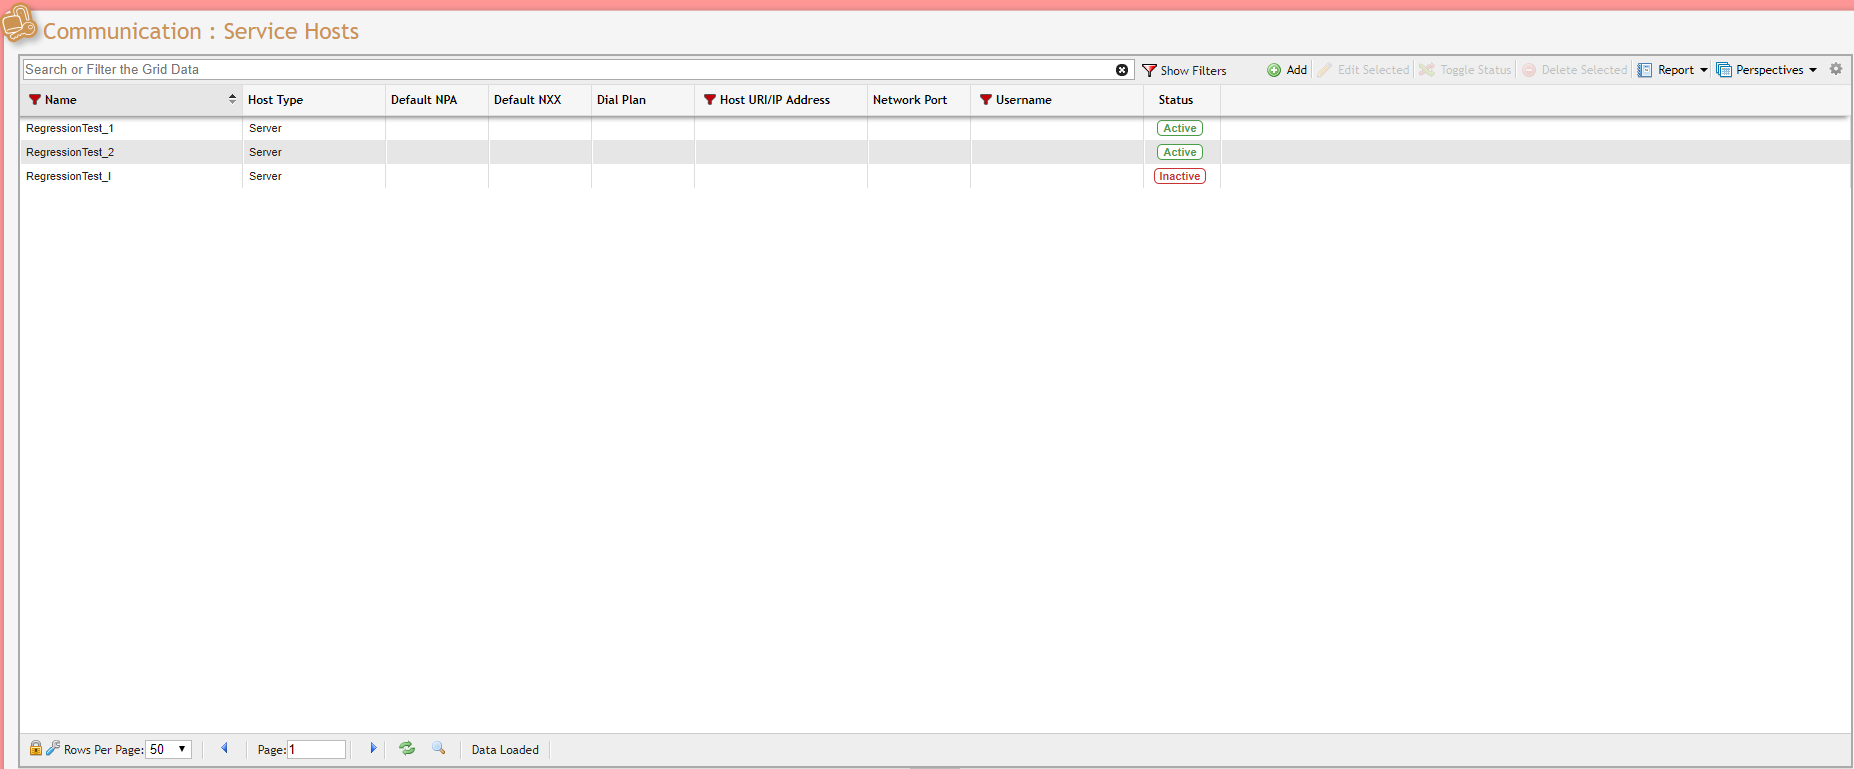Click Active status badge for RegressionTest_1

(1179, 128)
